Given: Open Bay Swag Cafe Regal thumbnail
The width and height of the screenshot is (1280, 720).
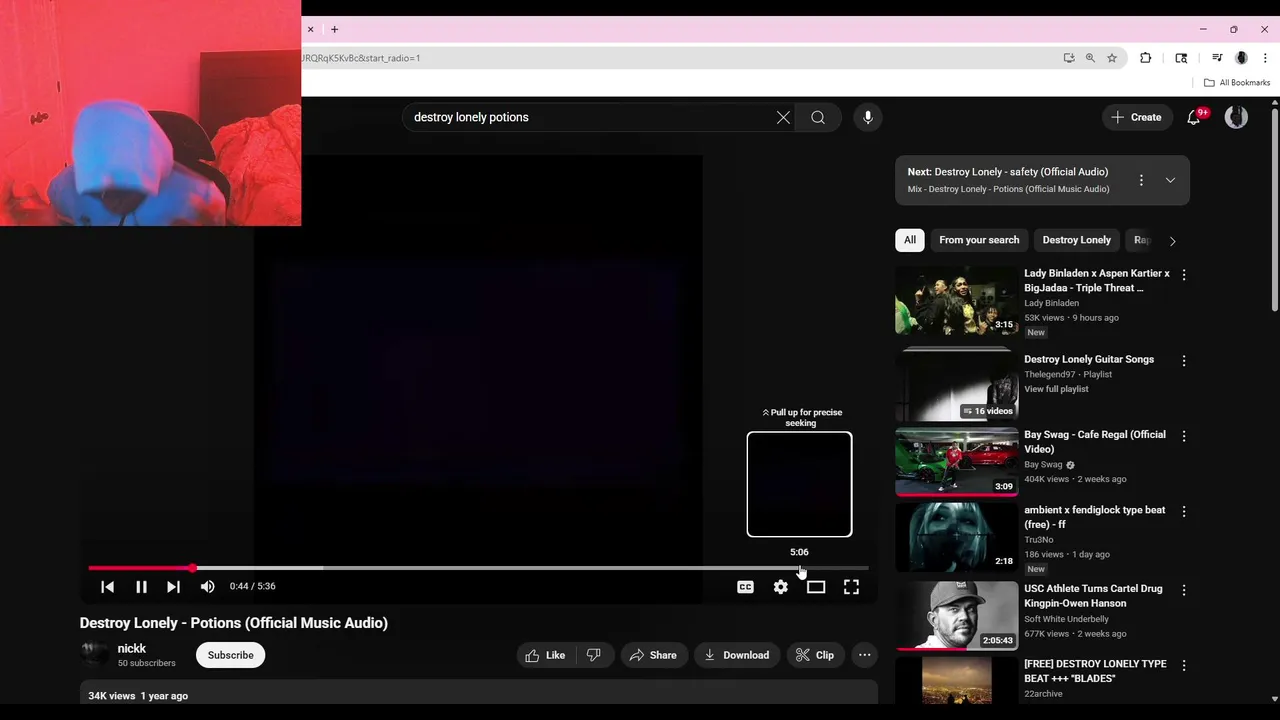Looking at the screenshot, I should click(956, 462).
